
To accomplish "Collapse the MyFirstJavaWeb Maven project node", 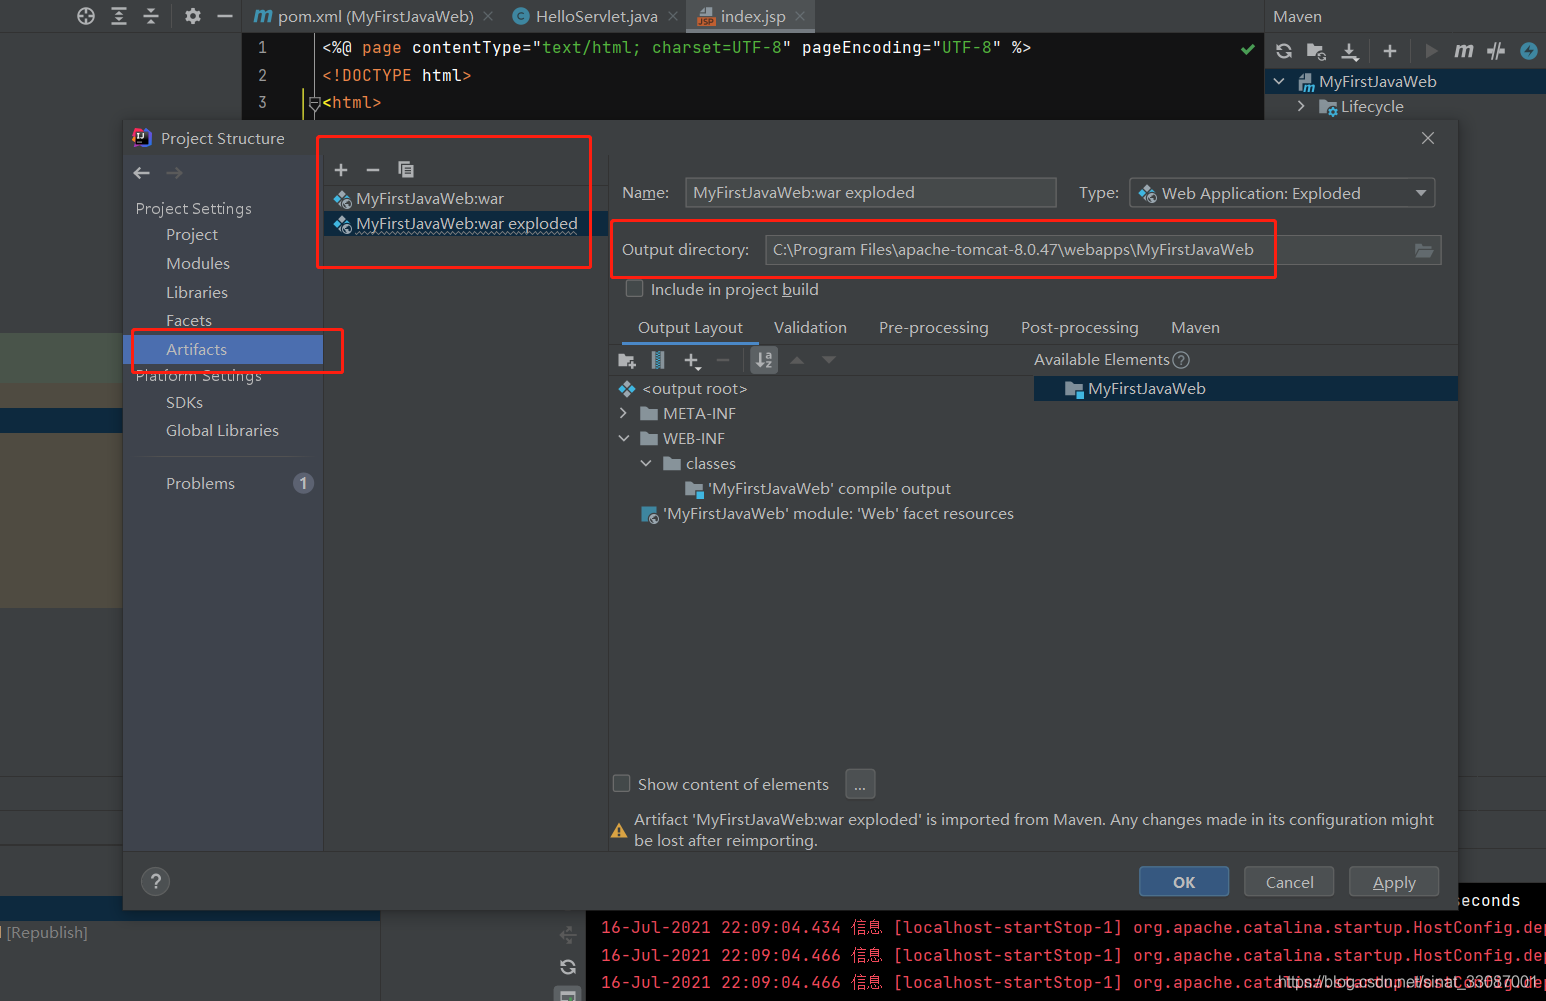I will [x=1279, y=81].
